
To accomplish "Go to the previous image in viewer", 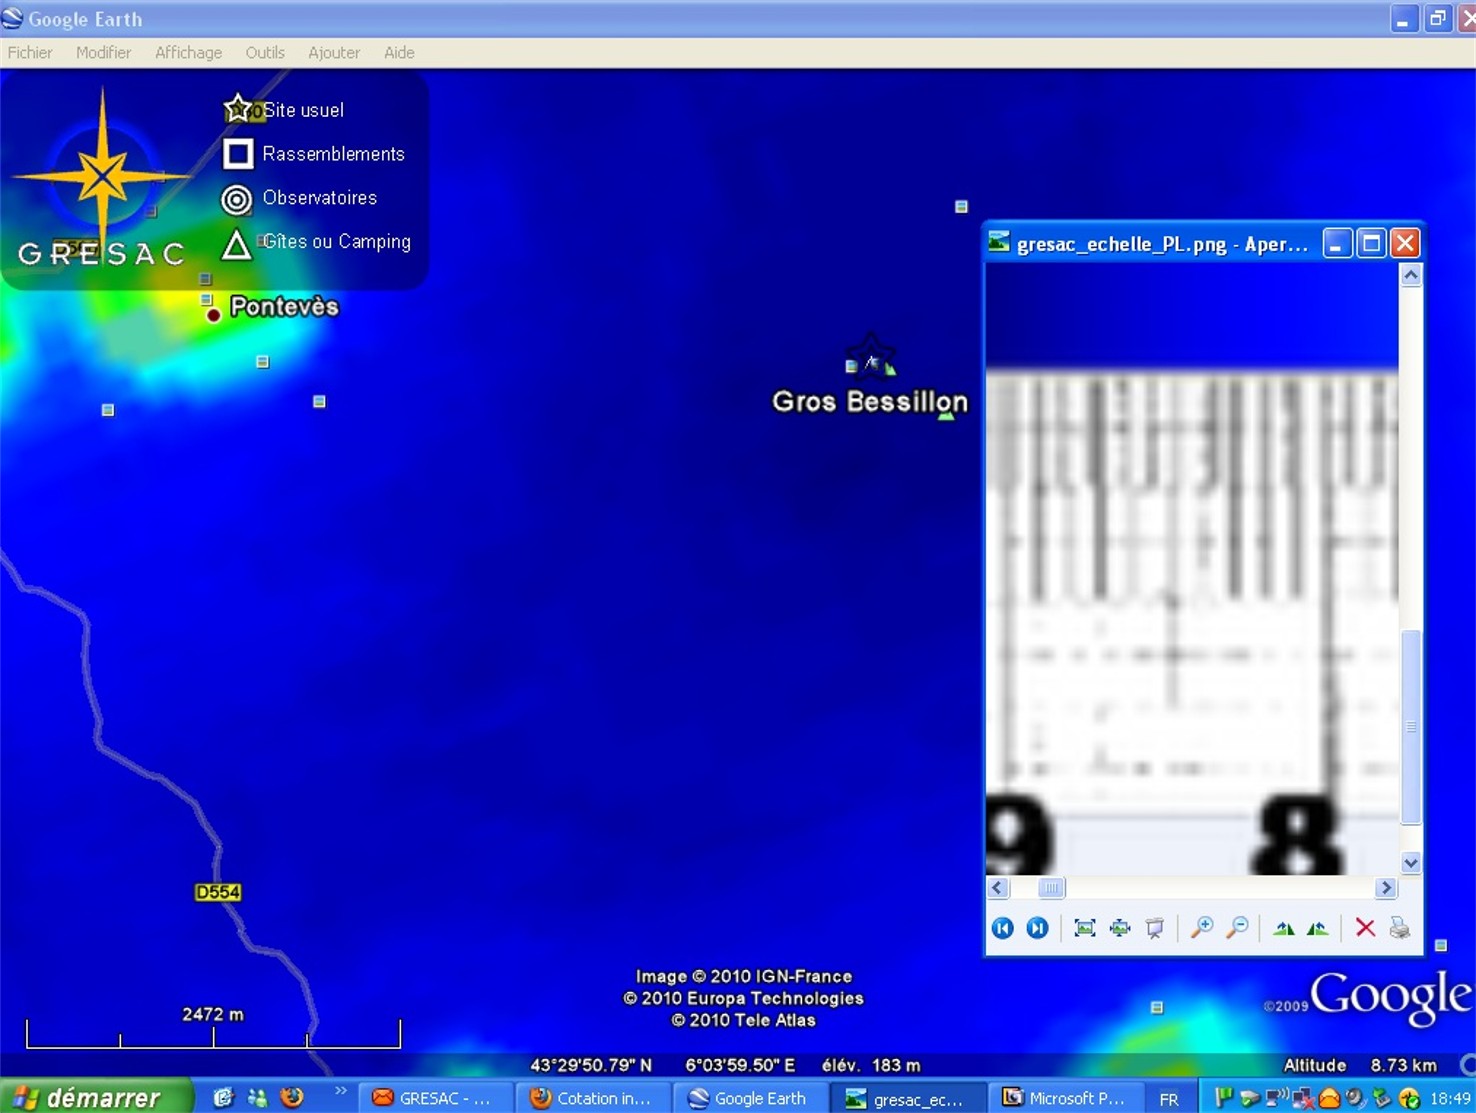I will pos(1002,928).
